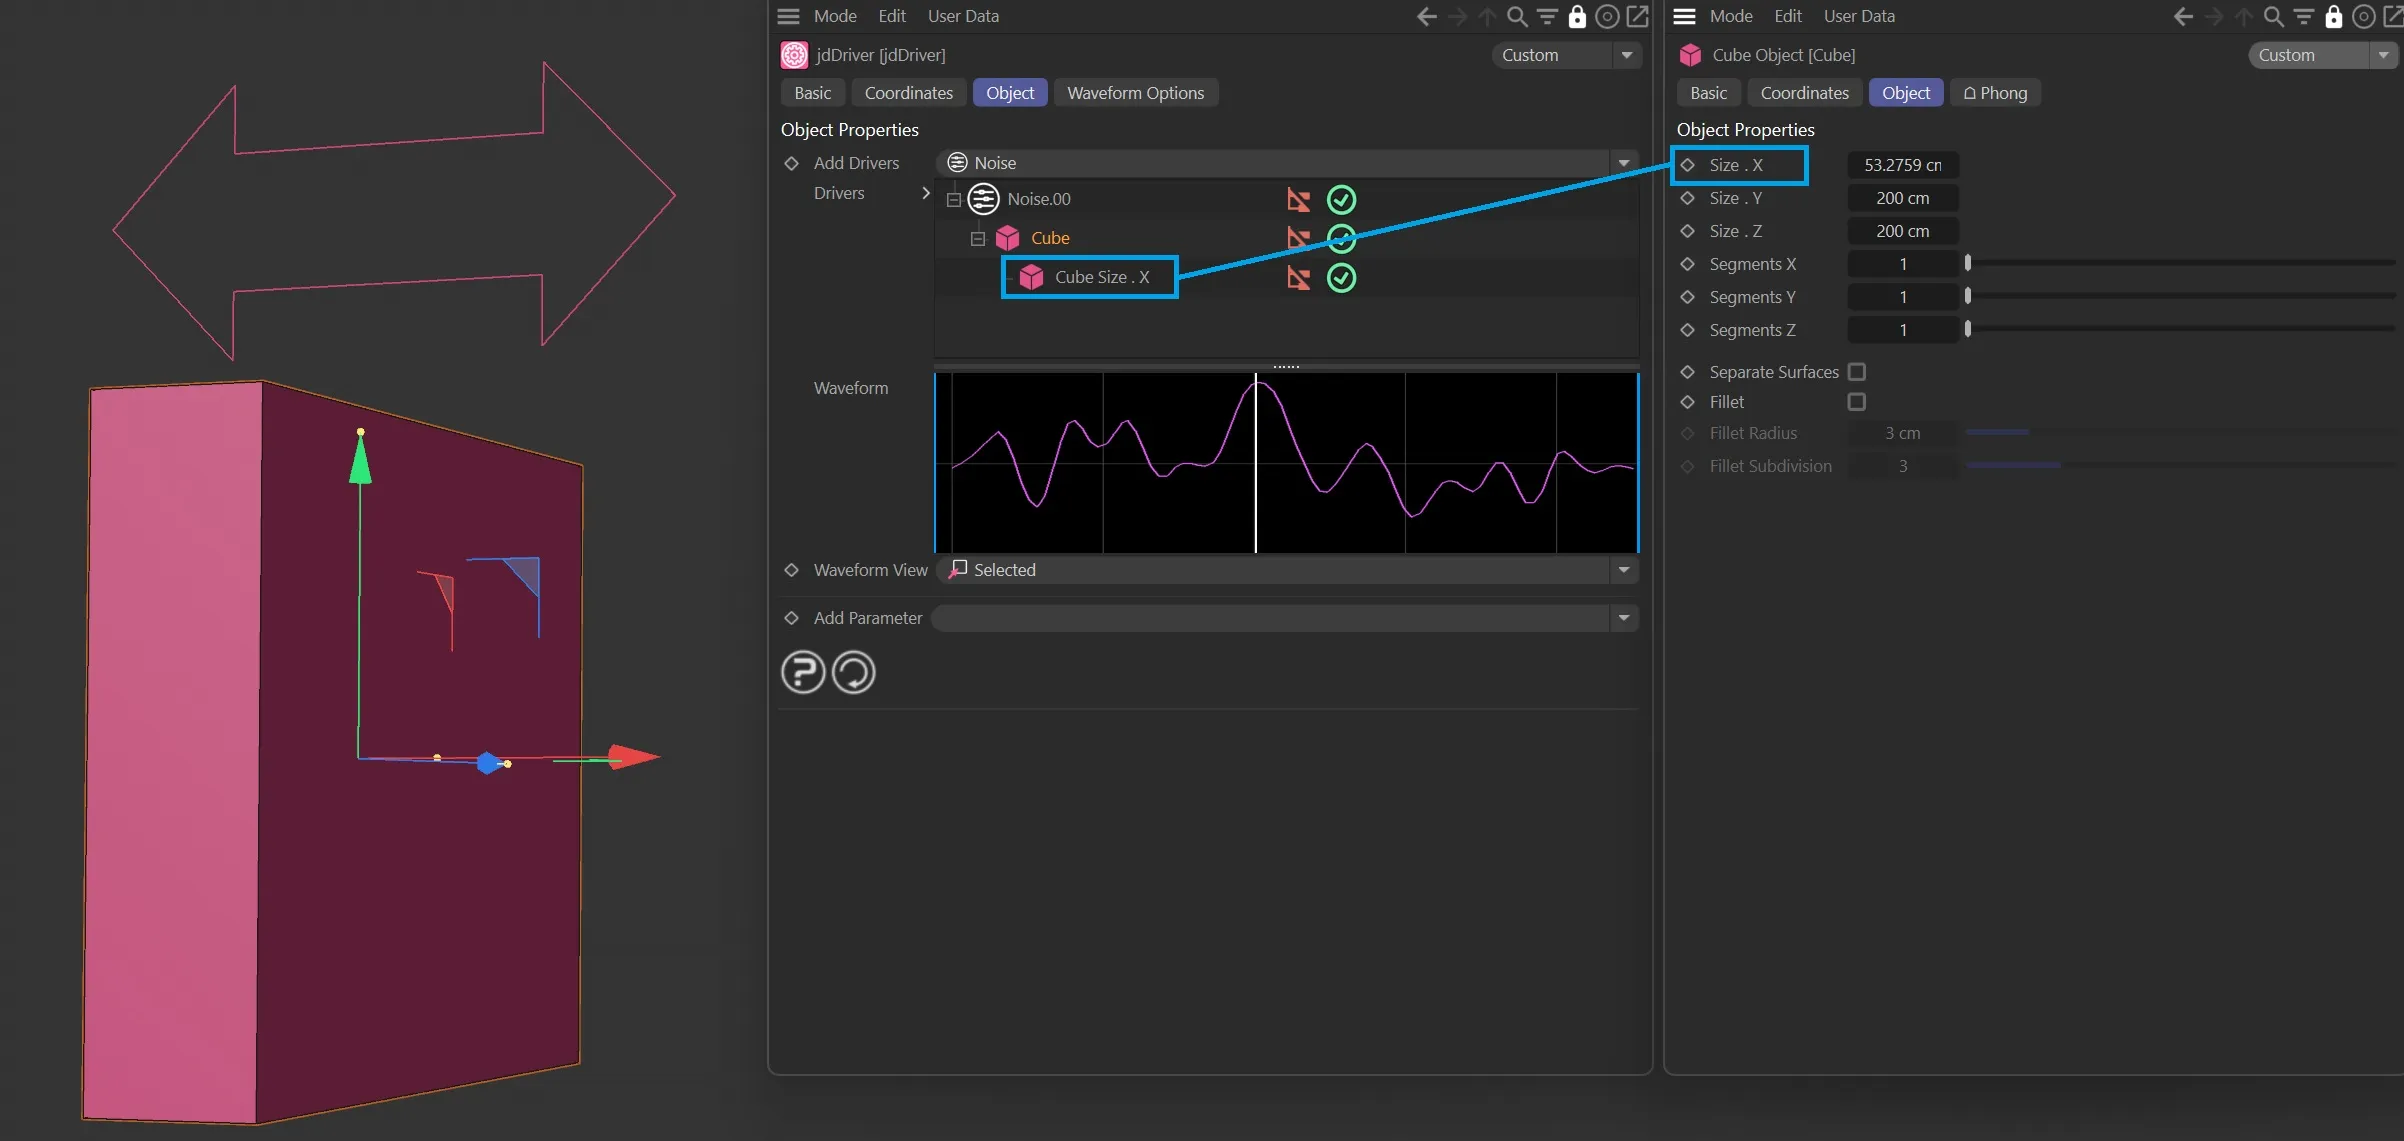Open the Phong tab in Cube panel
Screen dimensions: 2404x1141
tap(1995, 93)
